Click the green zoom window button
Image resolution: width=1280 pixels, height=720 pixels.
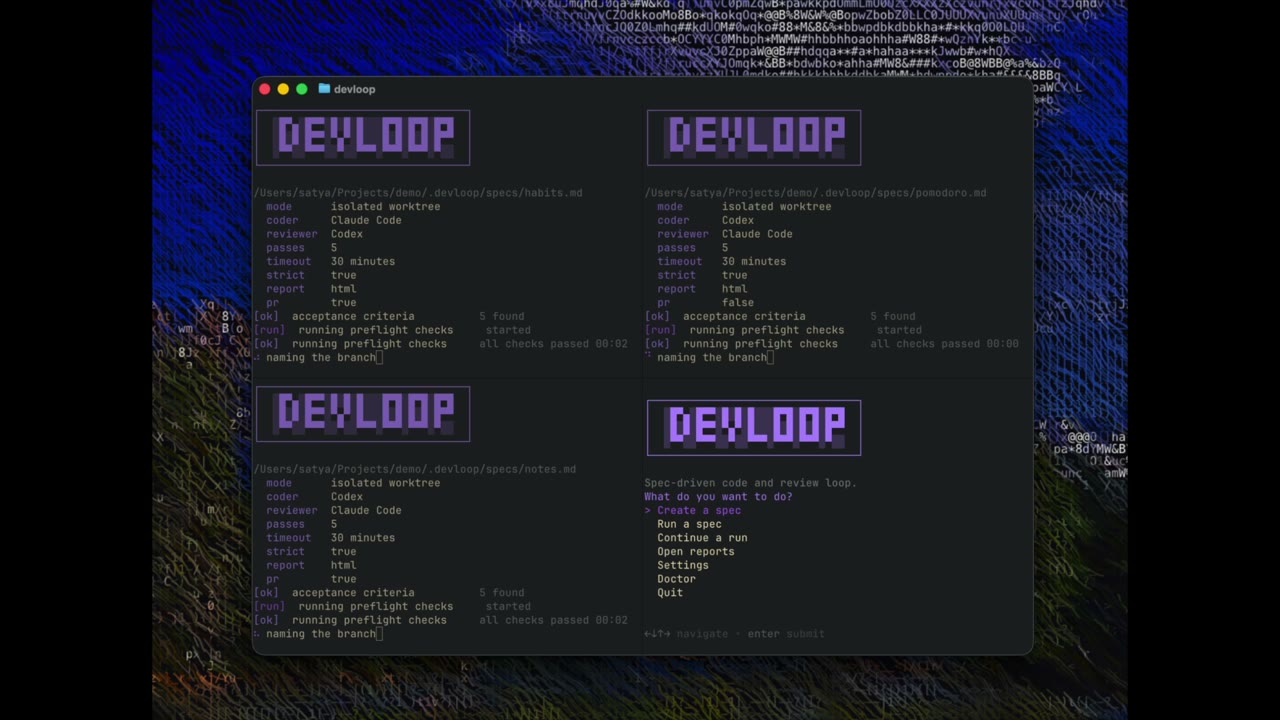302,89
